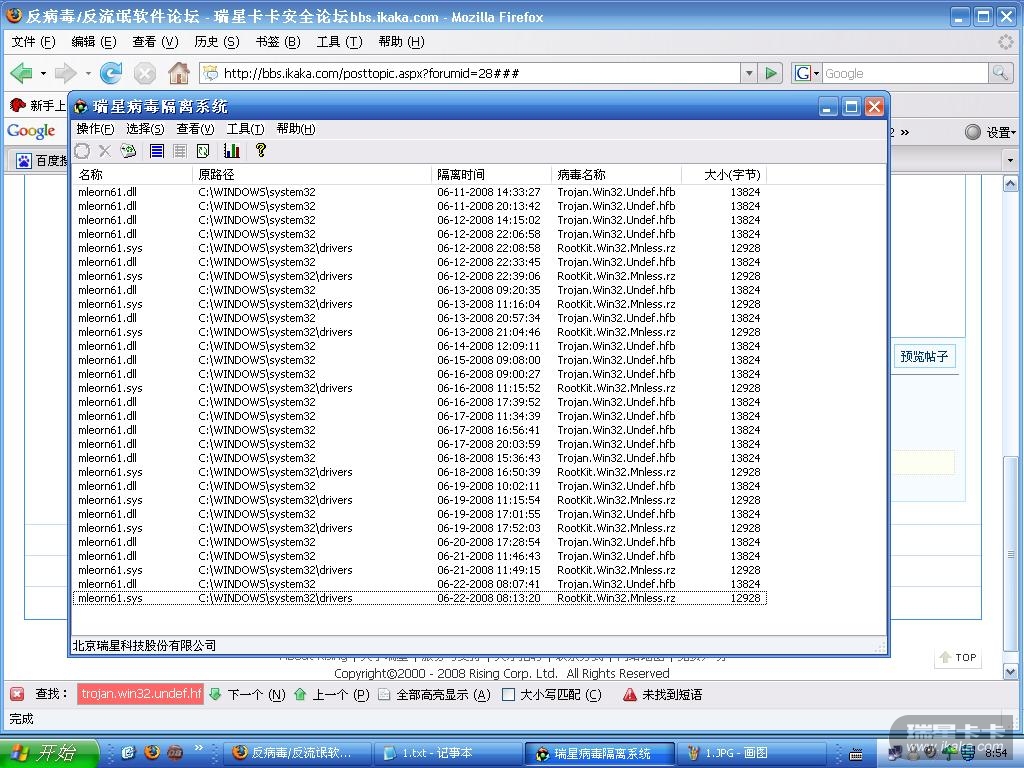
Task: Click the Firefox find text field
Action: point(140,694)
